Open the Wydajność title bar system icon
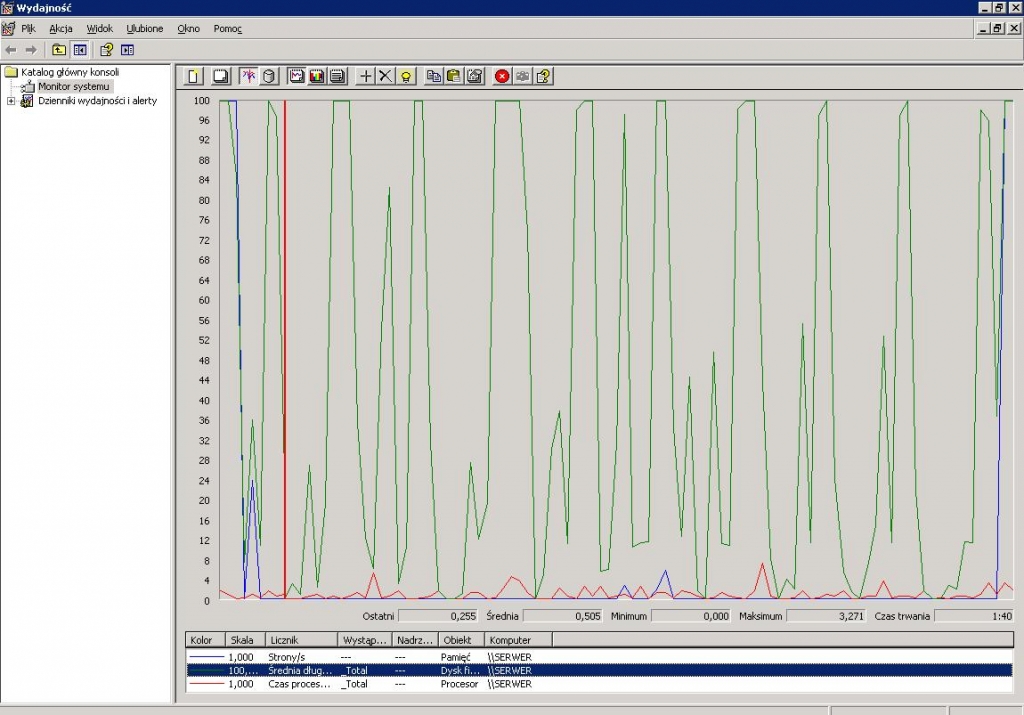Viewport: 1024px width, 715px height. tap(7, 8)
